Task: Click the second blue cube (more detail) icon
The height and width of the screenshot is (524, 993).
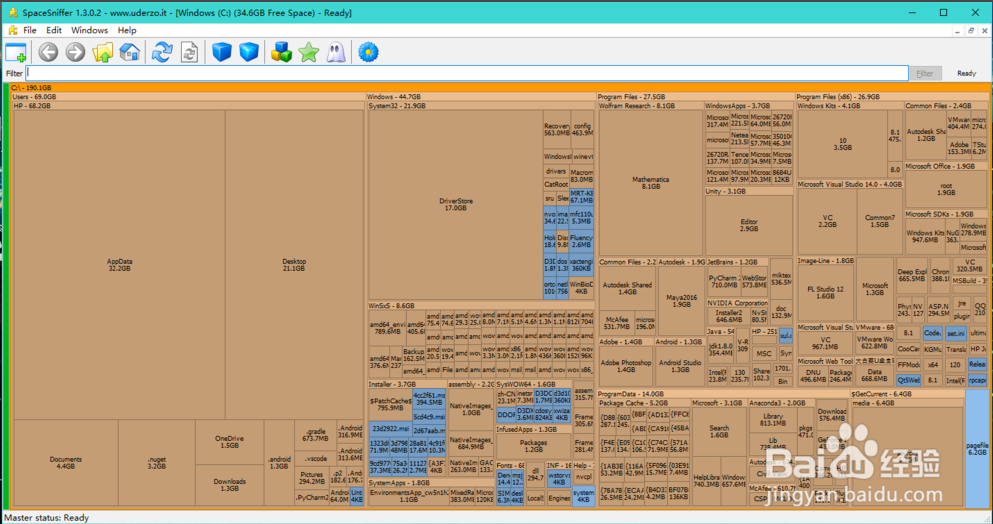Action: [249, 53]
